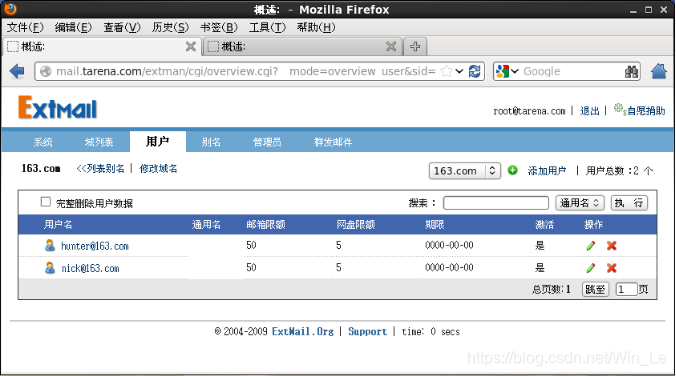Delete nick@163.com with the red X
This screenshot has width=676, height=376.
pyautogui.click(x=611, y=268)
